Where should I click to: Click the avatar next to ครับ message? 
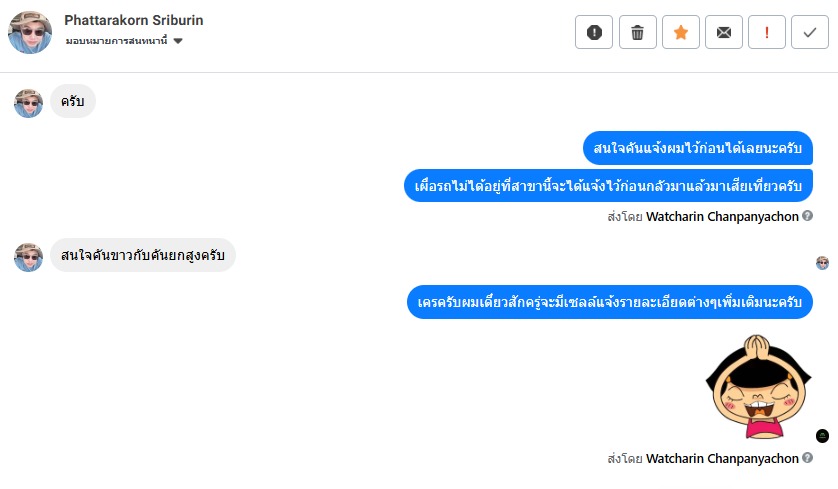click(28, 102)
